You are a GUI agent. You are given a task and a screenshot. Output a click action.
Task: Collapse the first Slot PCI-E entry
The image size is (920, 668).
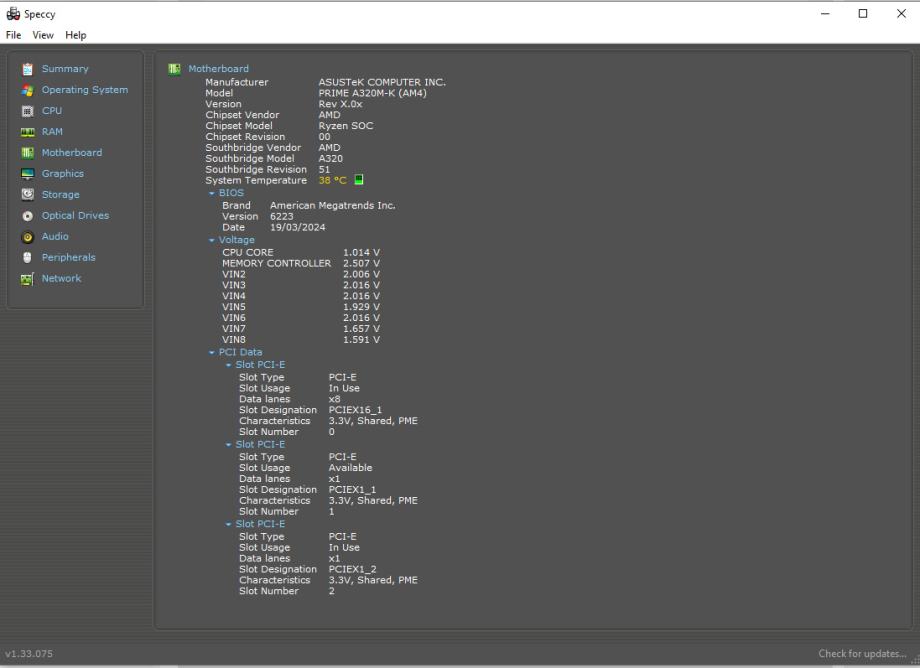(229, 365)
